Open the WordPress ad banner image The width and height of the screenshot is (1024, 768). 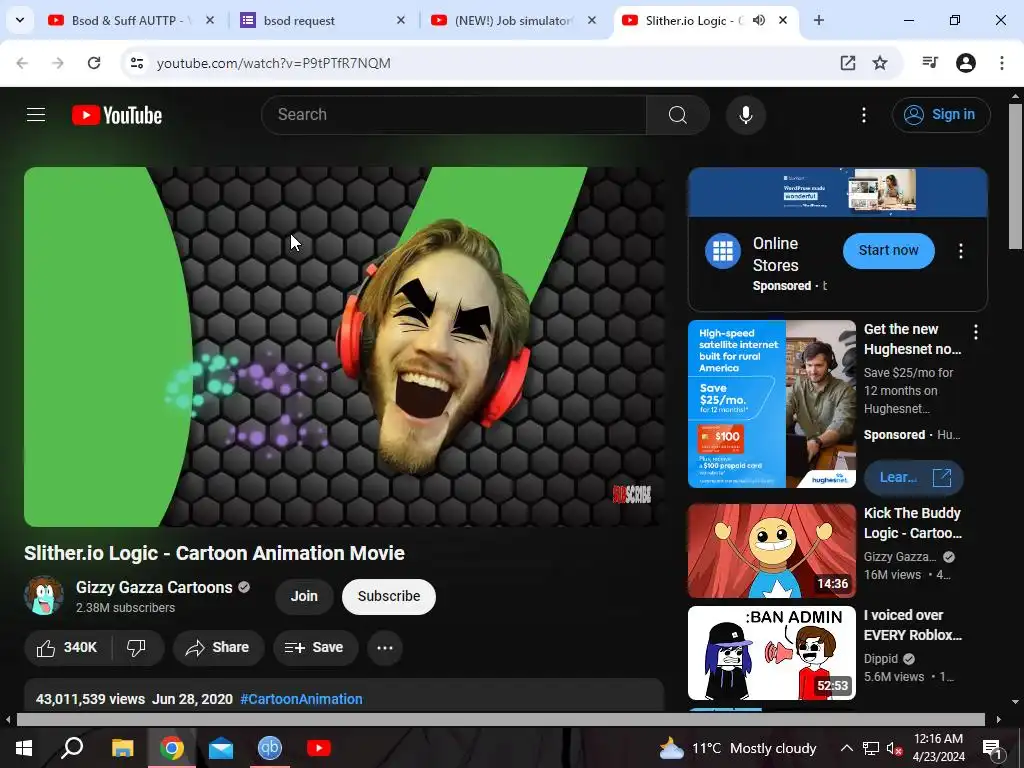click(837, 192)
